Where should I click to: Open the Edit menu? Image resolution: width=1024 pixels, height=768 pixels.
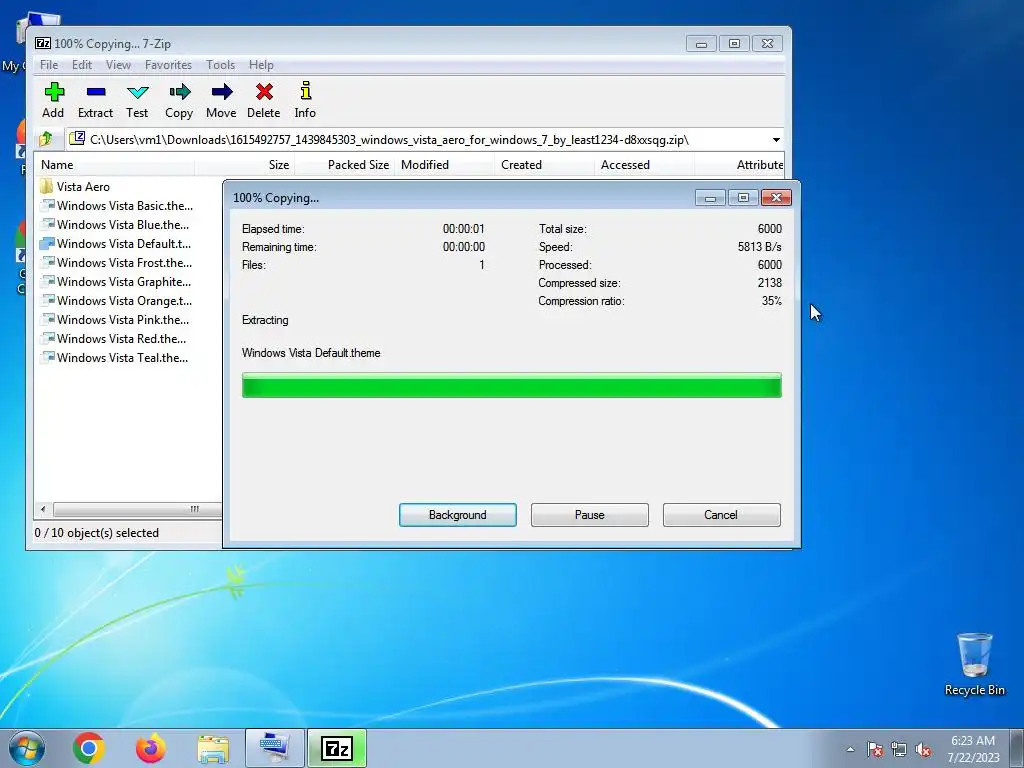coord(82,65)
